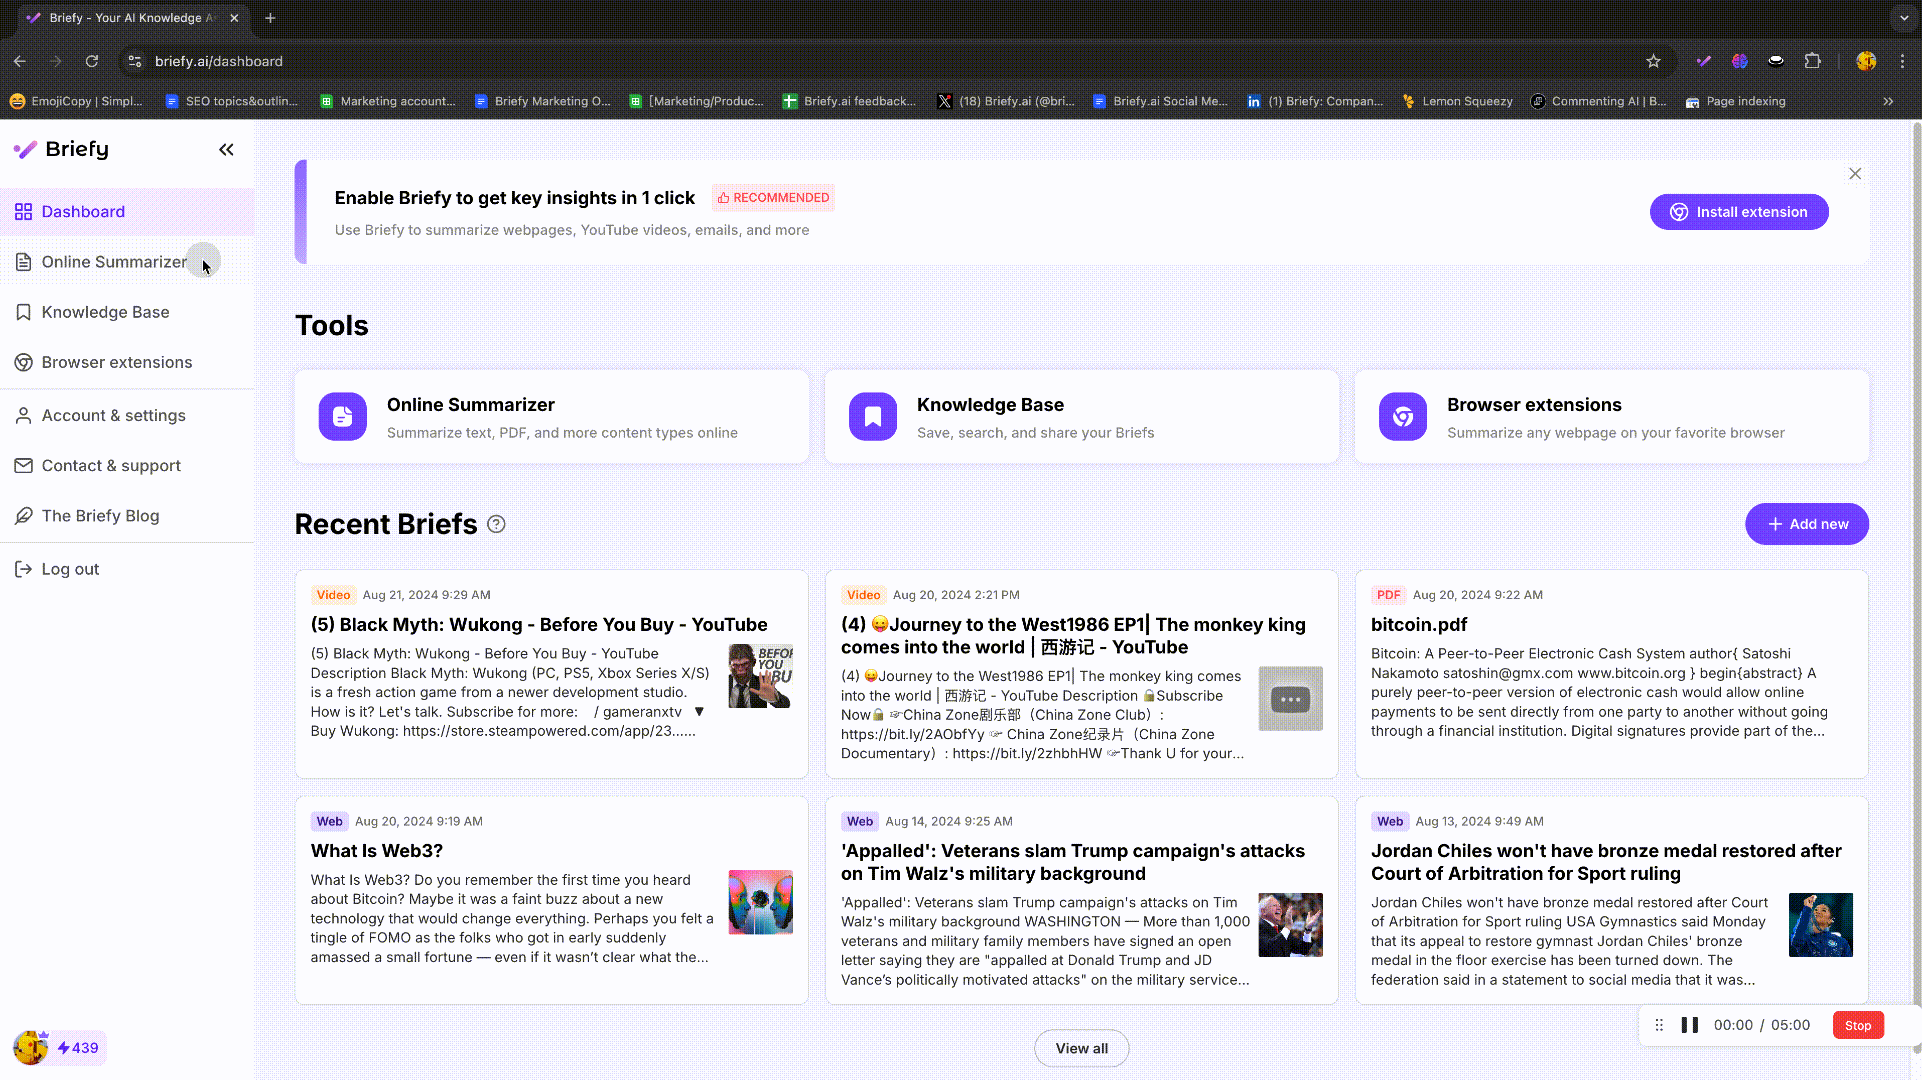Click the lightning credits badge showing 439

click(78, 1048)
